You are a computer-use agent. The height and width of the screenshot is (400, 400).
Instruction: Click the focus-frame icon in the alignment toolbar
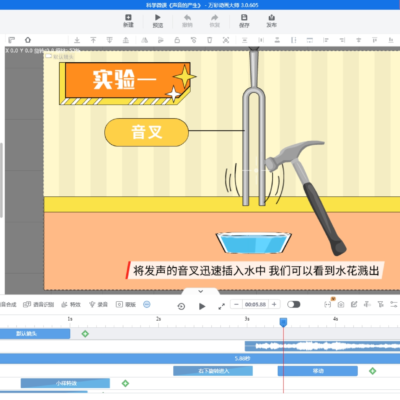226,40
